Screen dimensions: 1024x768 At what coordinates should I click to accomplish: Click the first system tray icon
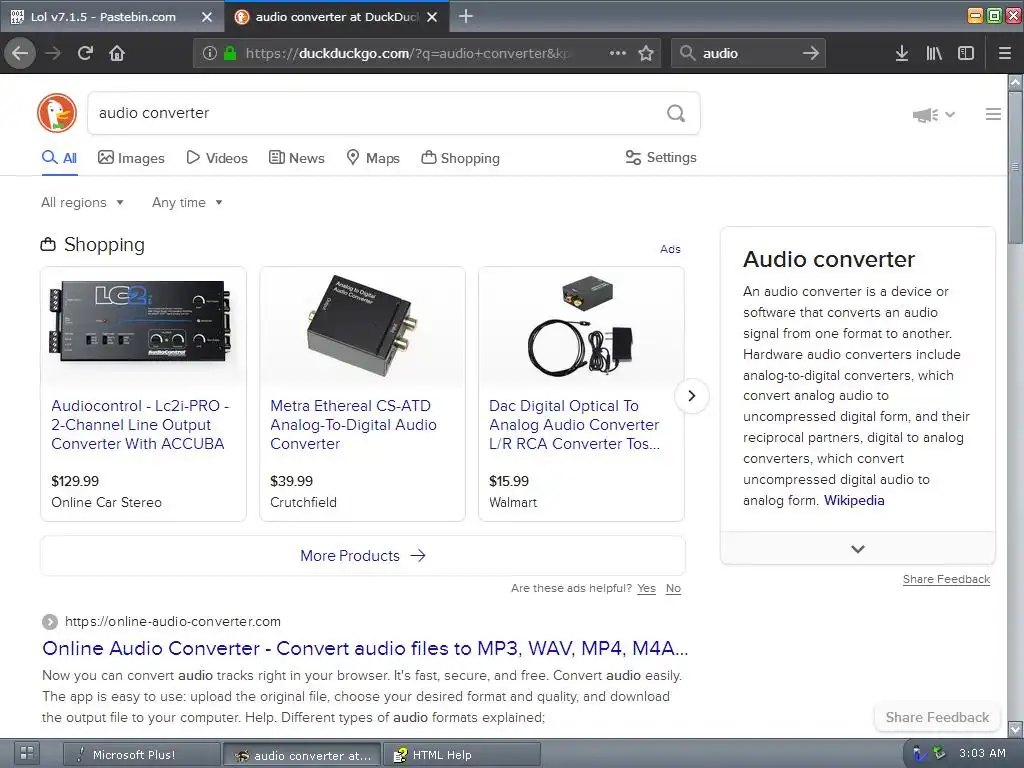tap(920, 754)
